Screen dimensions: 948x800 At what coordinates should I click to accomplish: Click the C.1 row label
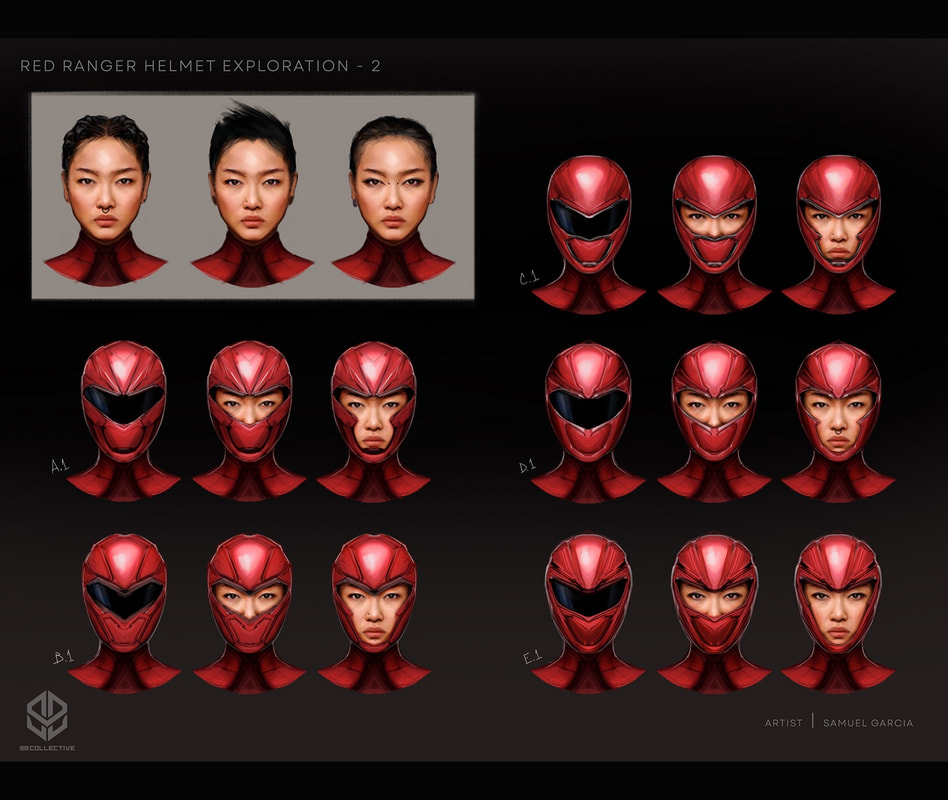(529, 278)
